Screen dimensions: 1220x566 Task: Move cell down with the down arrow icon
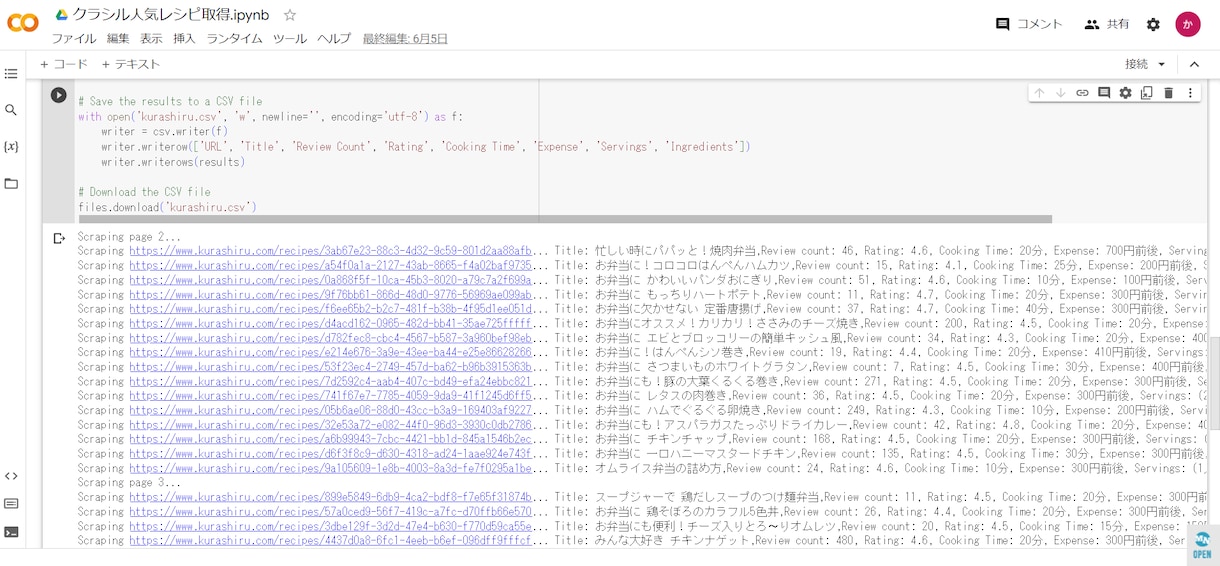pyautogui.click(x=1061, y=93)
